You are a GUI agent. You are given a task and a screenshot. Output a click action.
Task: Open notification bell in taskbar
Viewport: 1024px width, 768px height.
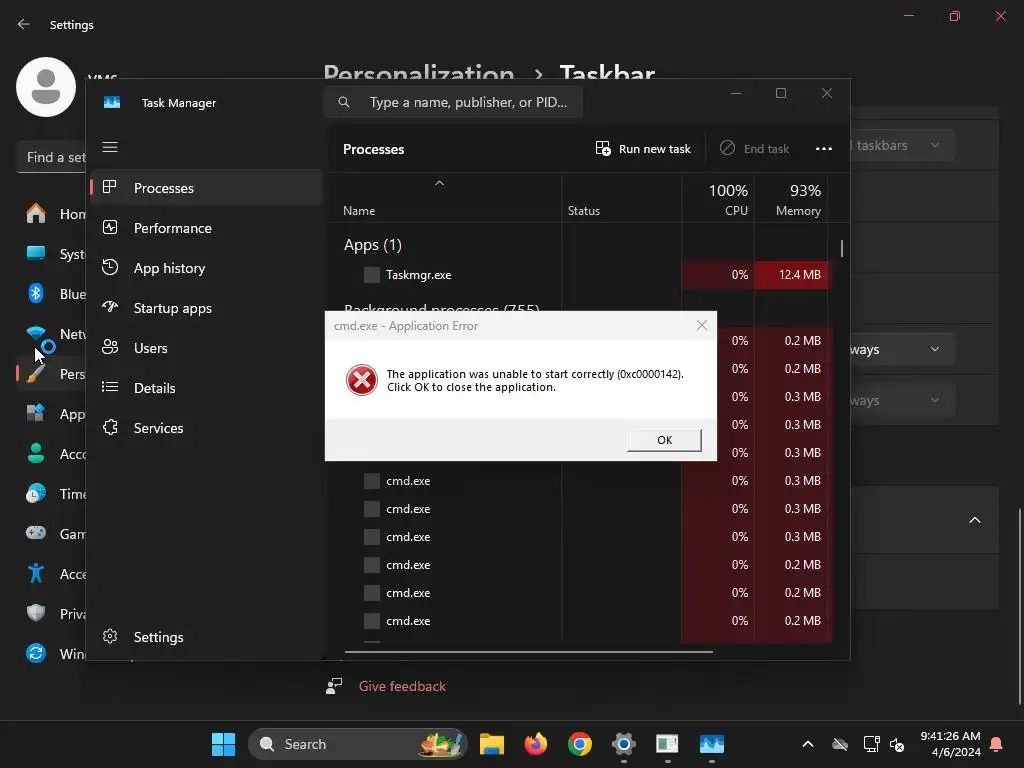point(997,744)
